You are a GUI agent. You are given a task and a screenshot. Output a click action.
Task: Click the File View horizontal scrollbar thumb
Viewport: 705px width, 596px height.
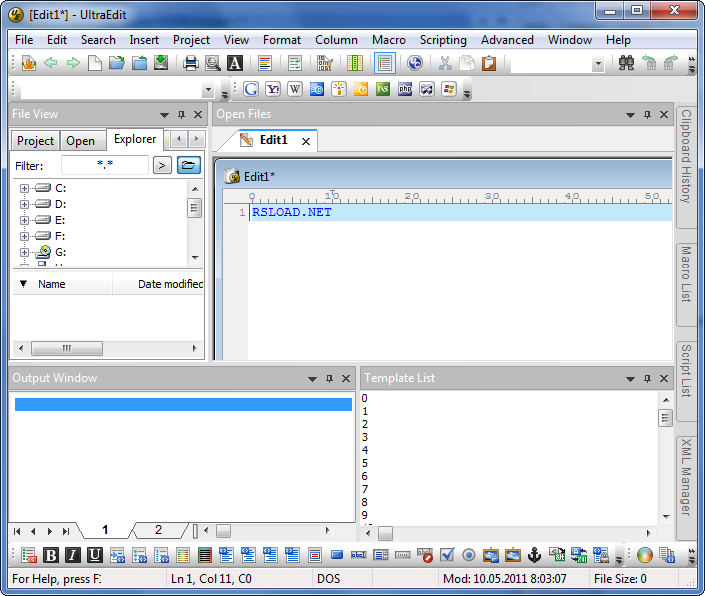[x=67, y=348]
